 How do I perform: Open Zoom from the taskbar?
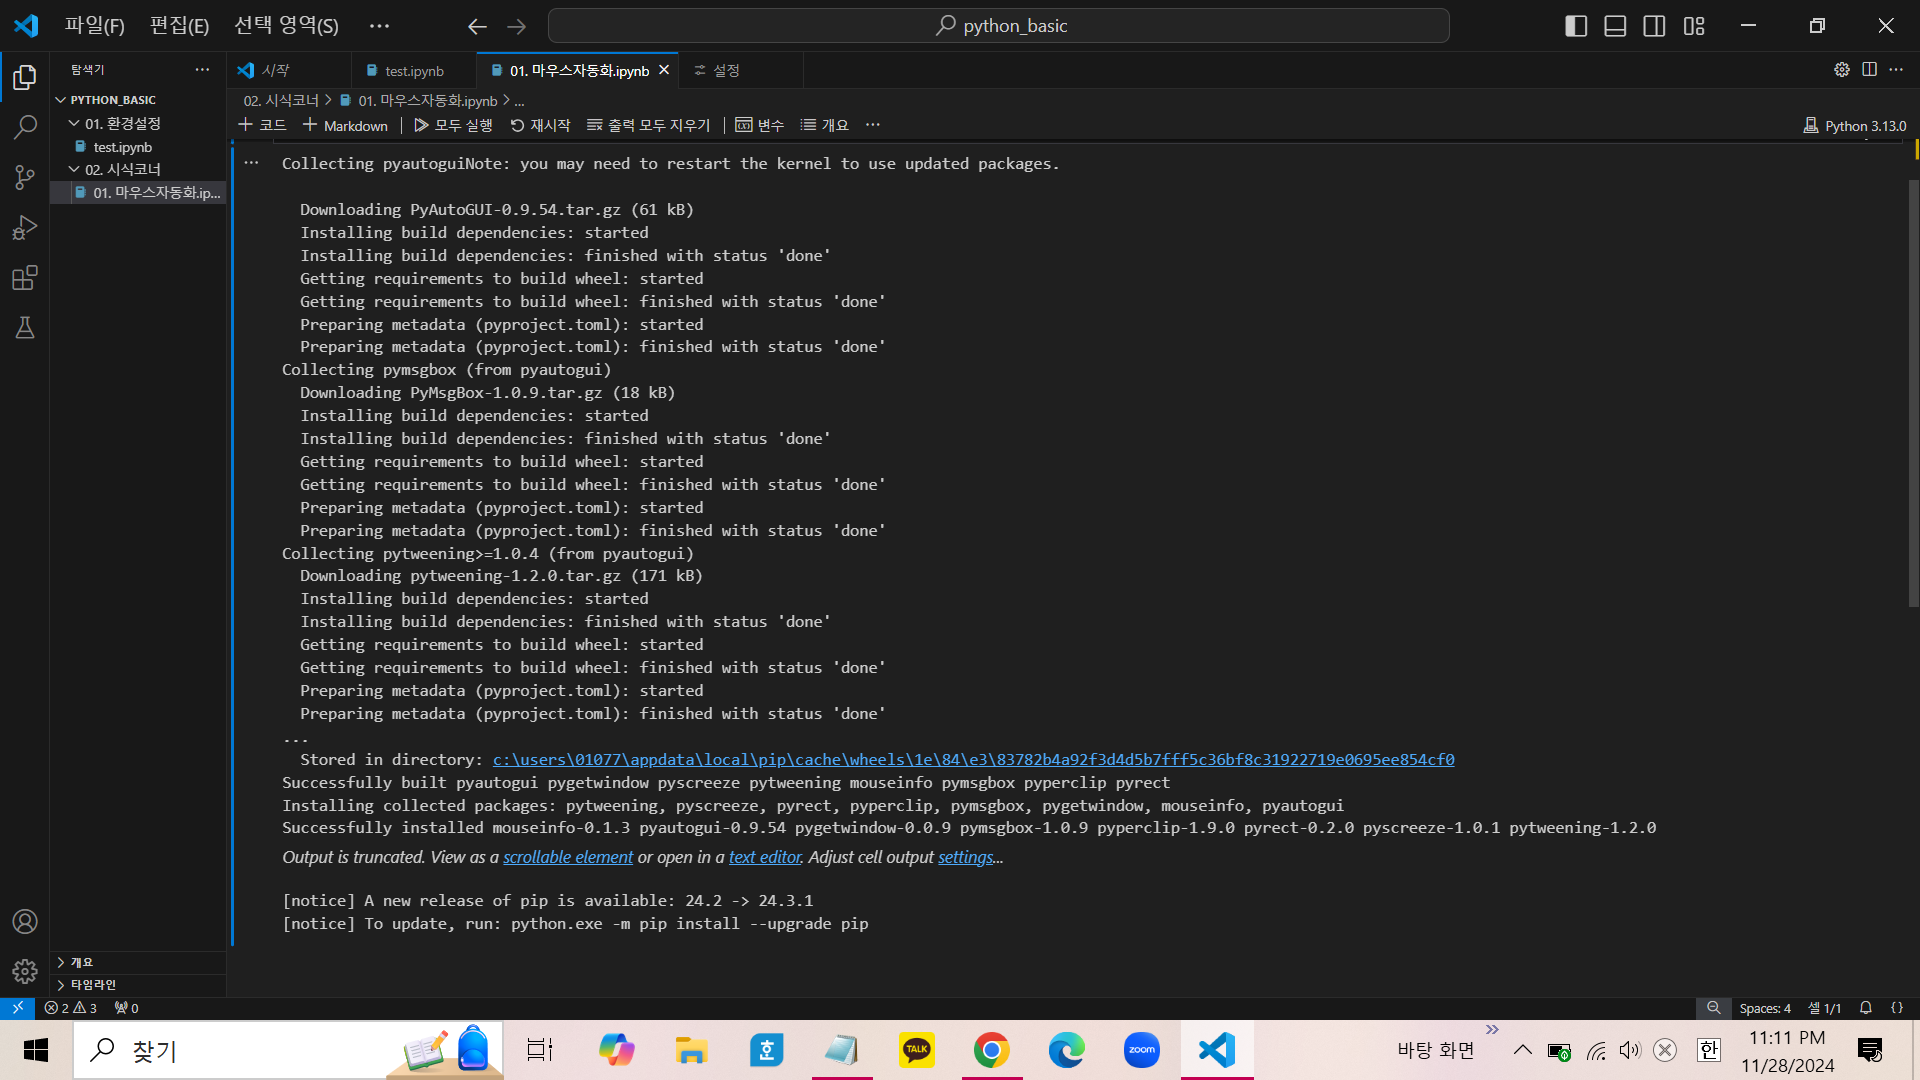(1141, 1050)
